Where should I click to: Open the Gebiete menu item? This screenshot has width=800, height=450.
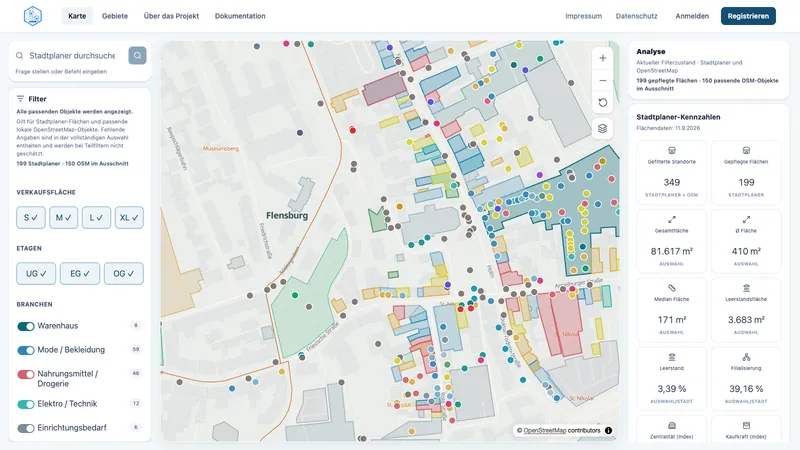click(115, 16)
